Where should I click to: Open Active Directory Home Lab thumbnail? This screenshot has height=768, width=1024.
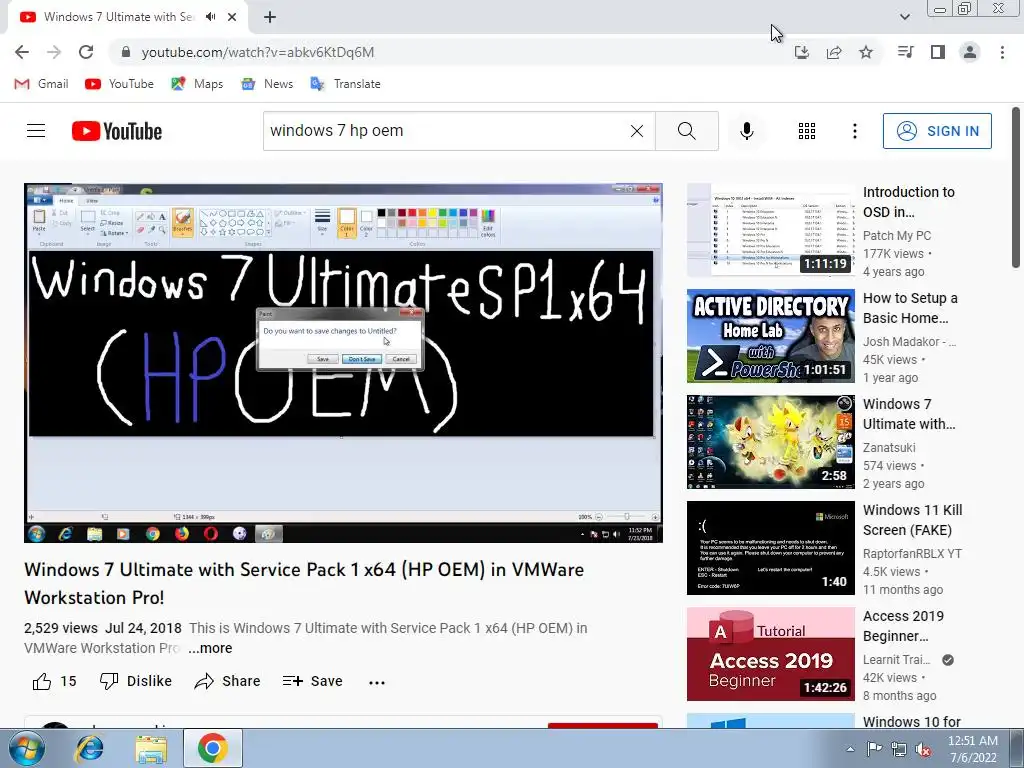(x=771, y=336)
